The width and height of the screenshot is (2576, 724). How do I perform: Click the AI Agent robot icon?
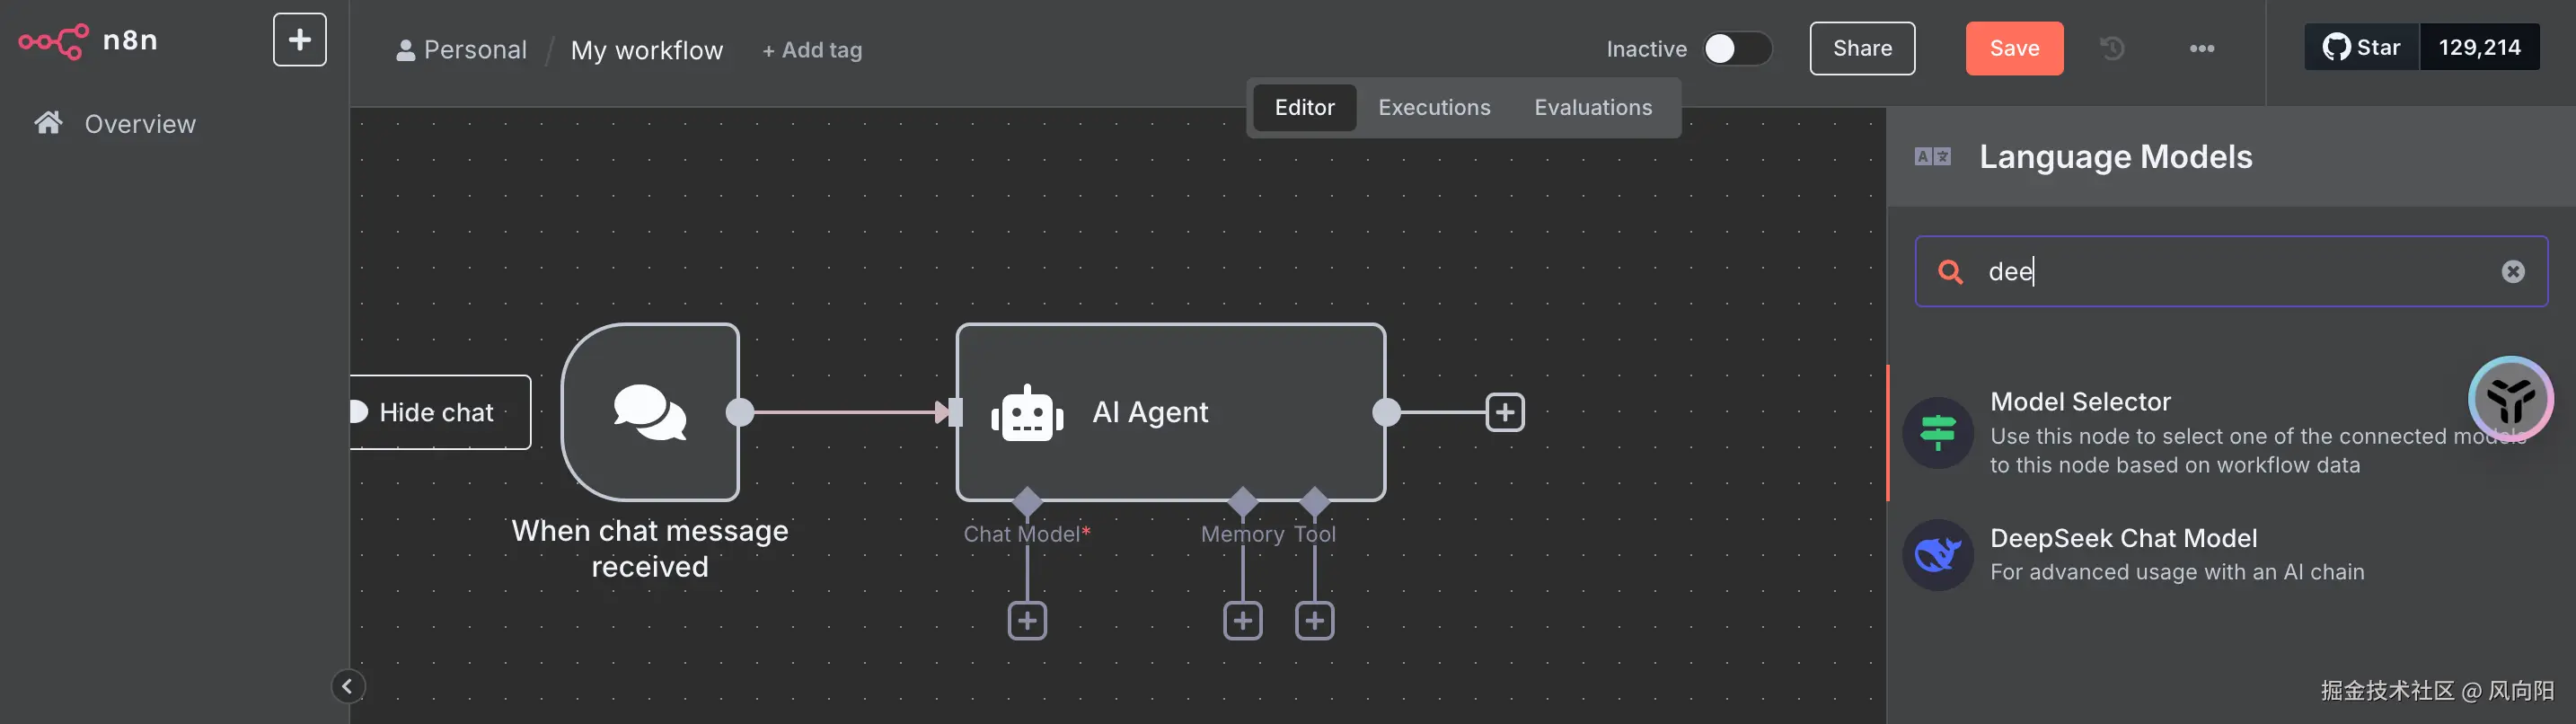1027,413
